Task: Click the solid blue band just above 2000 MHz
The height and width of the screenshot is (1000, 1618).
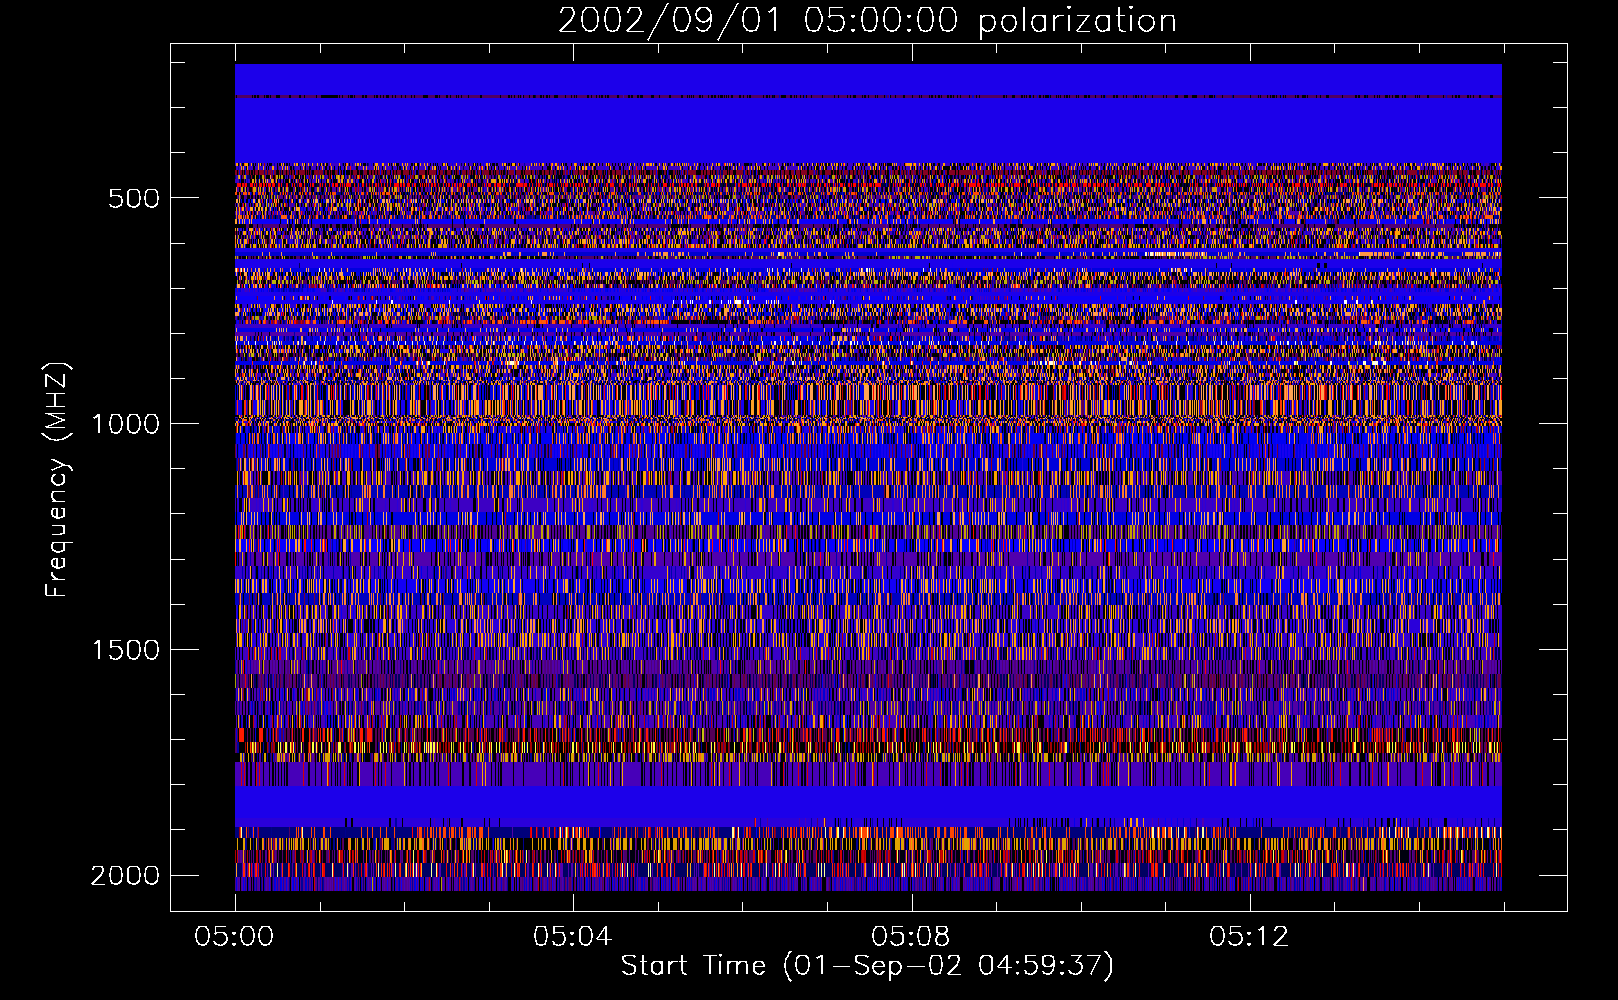Action: click(x=868, y=806)
